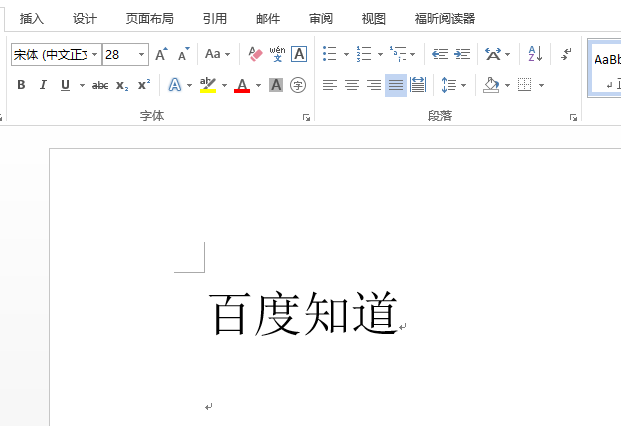The image size is (621, 426).
Task: Open text effects dropdown arrow
Action: tap(189, 85)
